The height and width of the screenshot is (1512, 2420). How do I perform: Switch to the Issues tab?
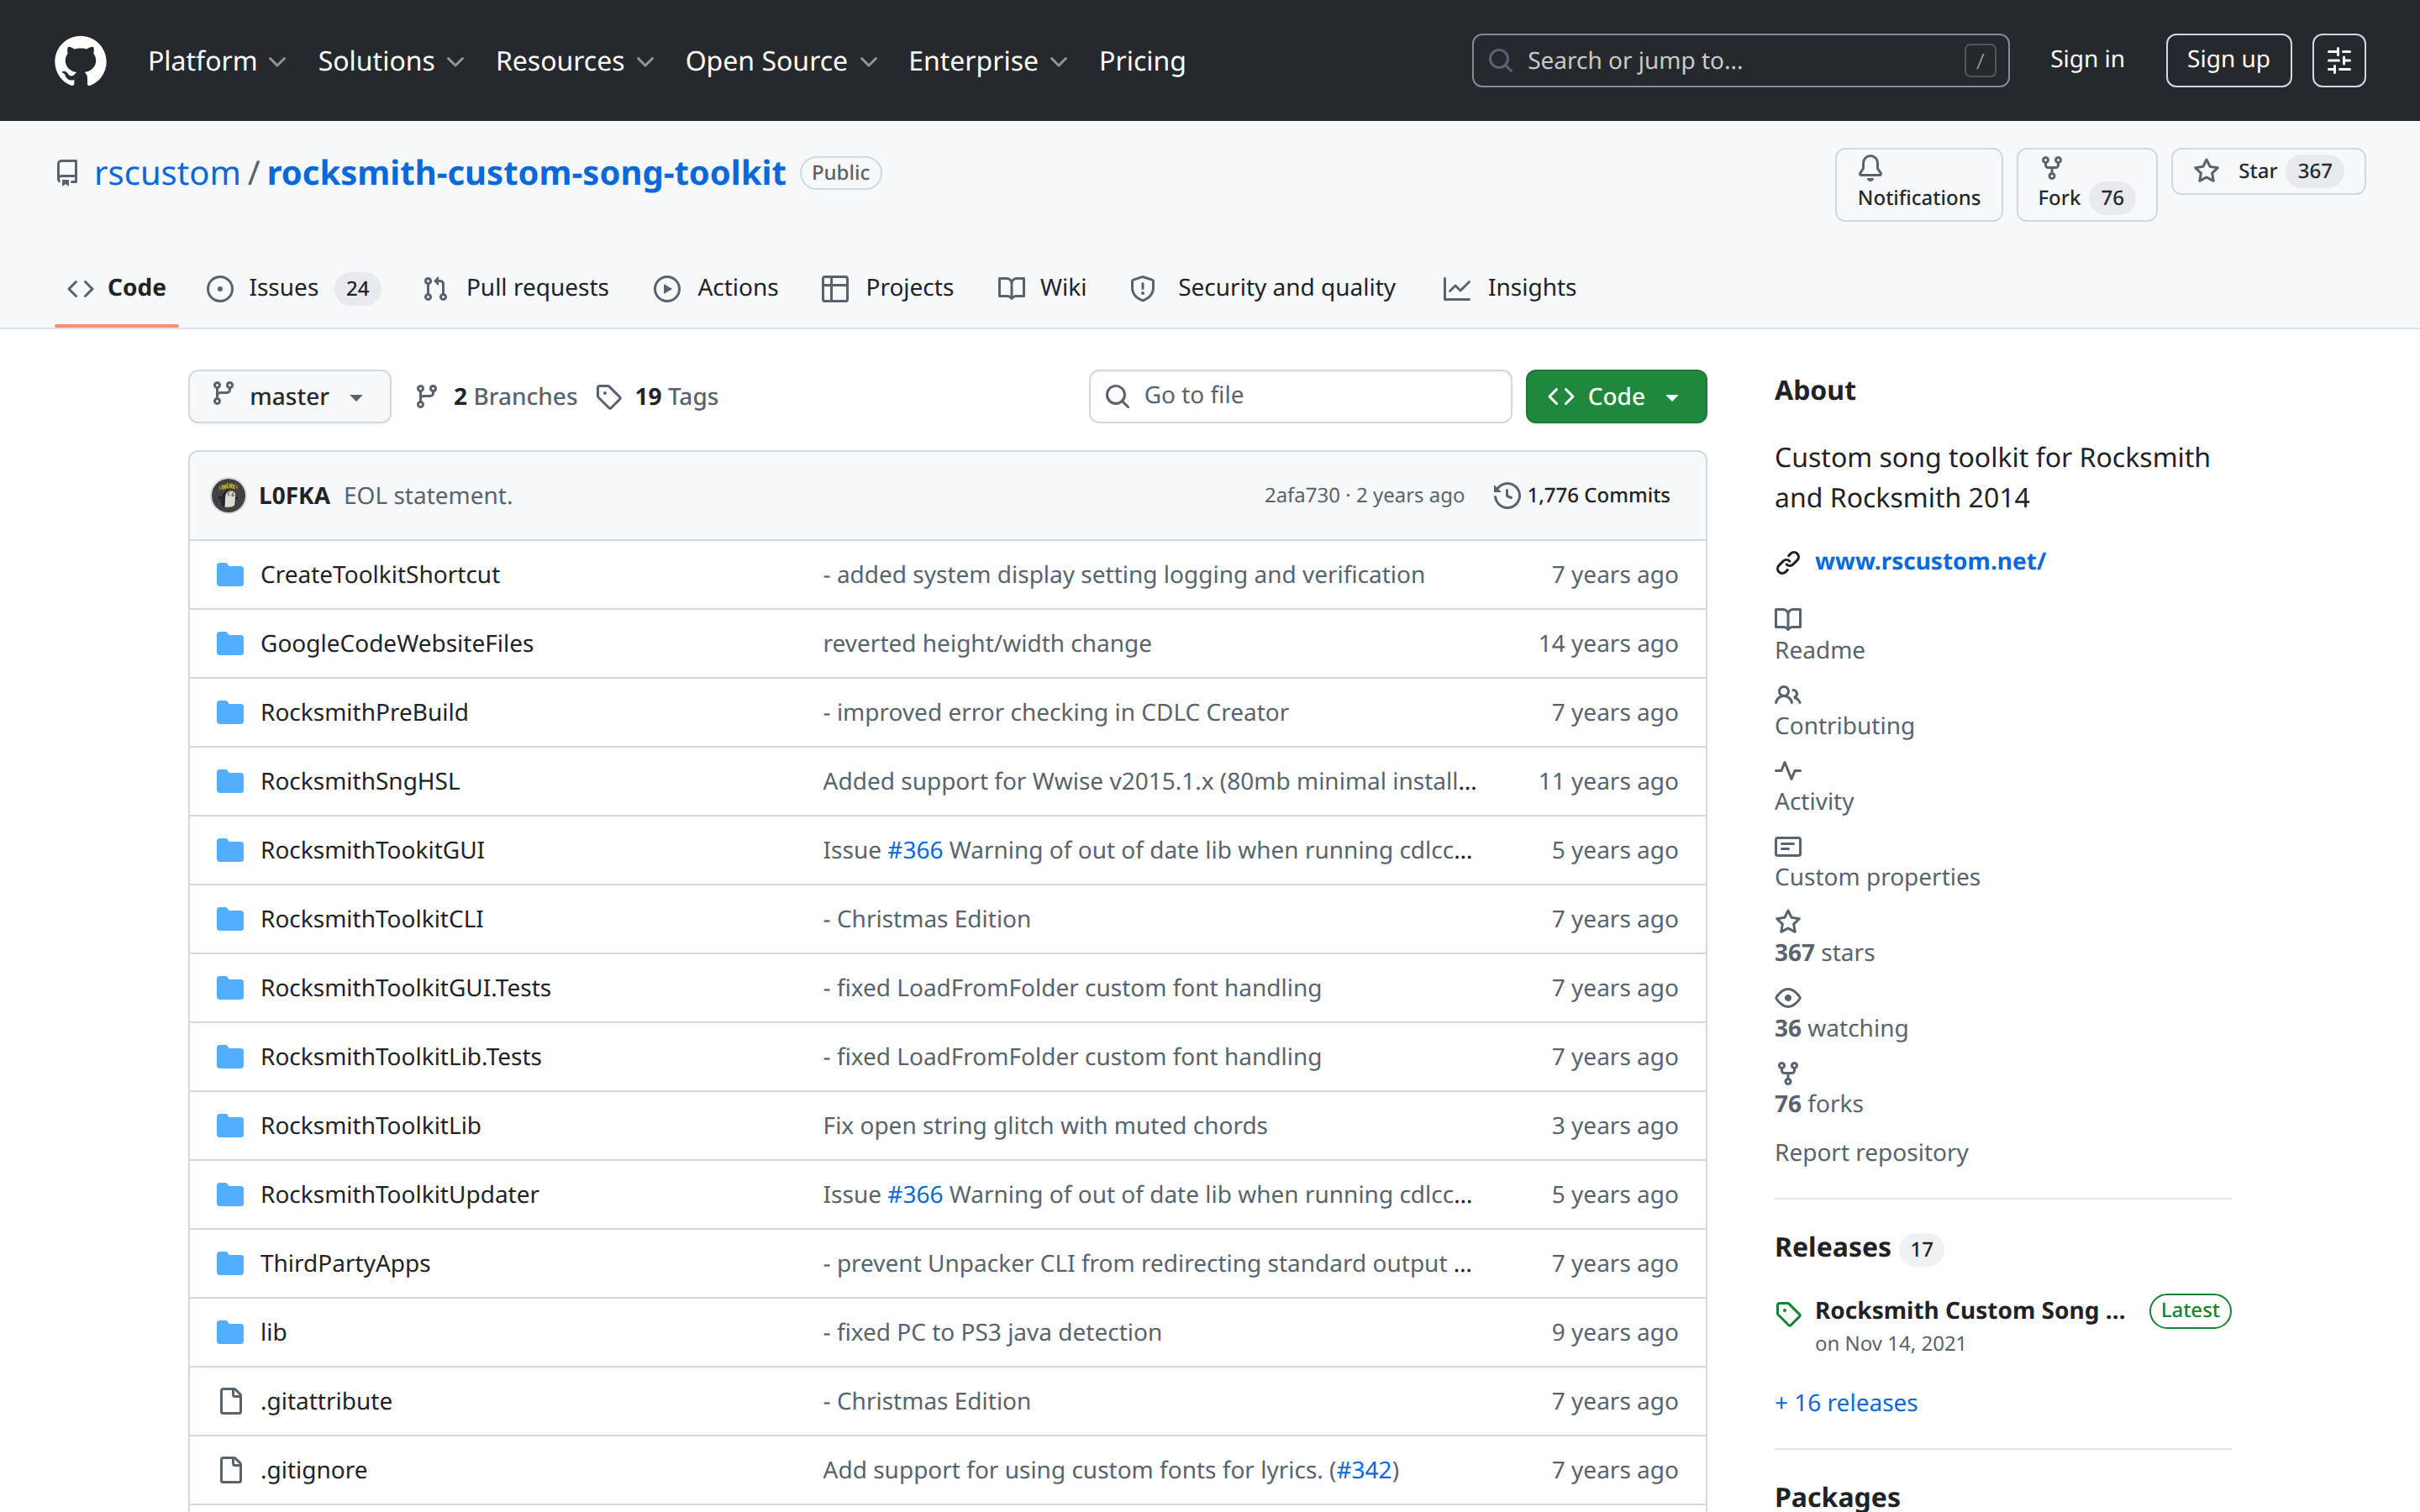(x=292, y=288)
